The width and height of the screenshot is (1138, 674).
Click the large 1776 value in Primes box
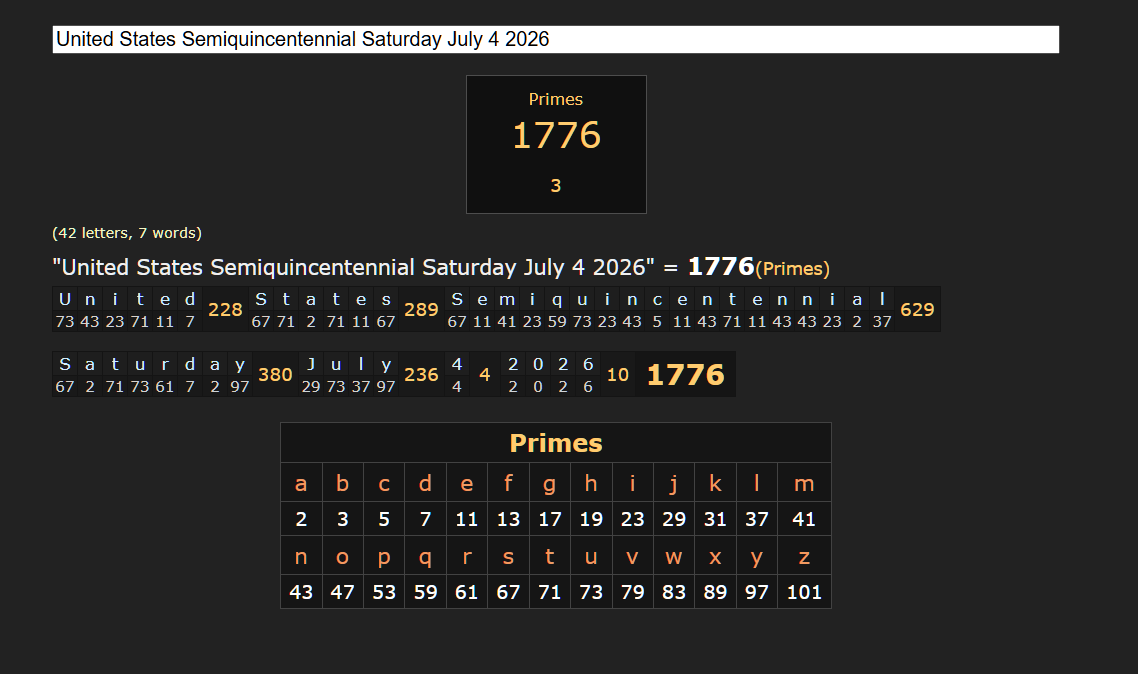(x=556, y=136)
